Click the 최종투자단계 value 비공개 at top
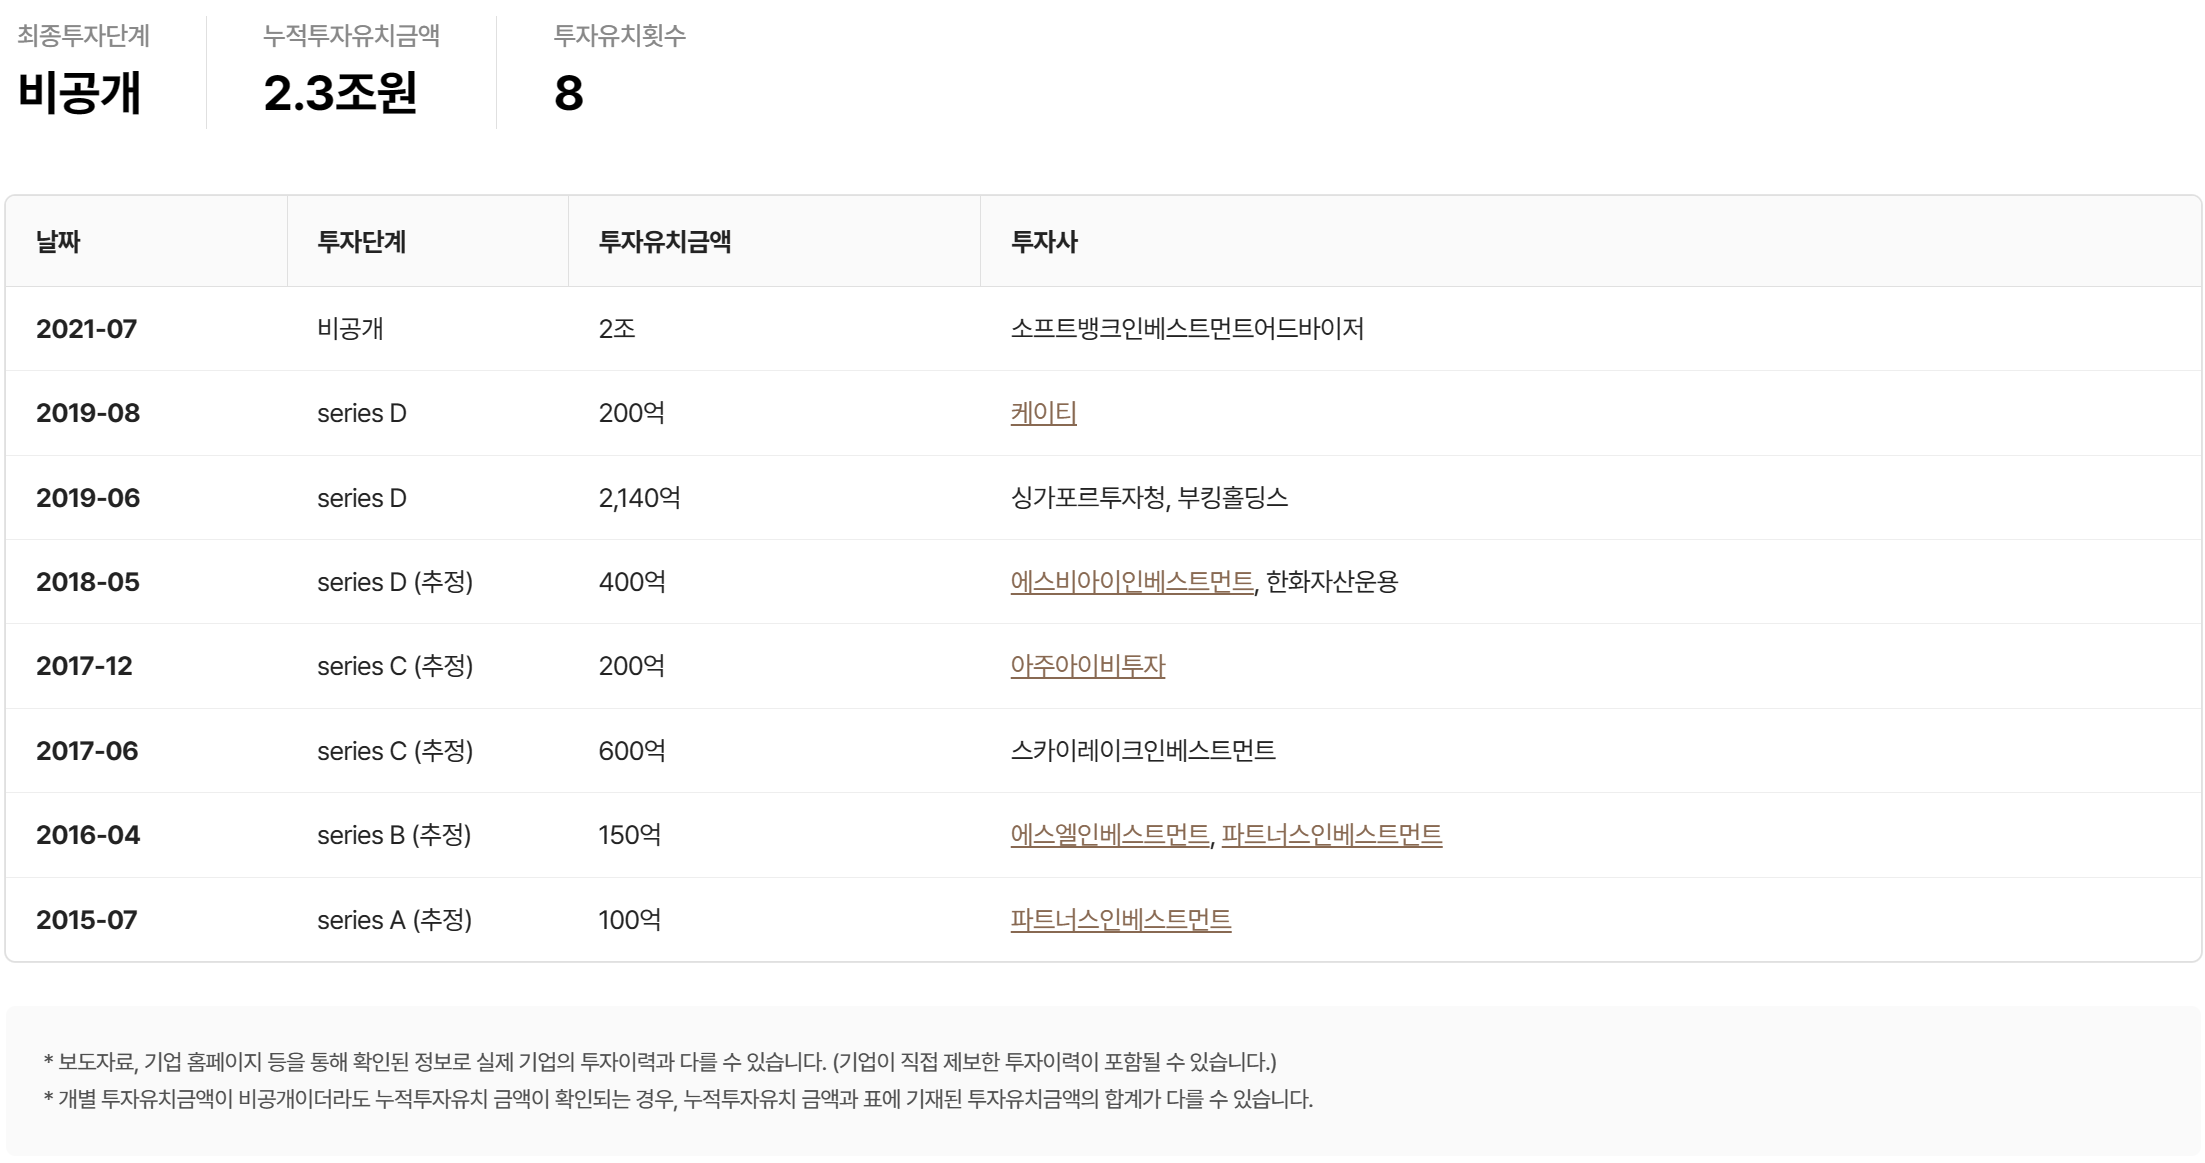The width and height of the screenshot is (2205, 1163). tap(79, 93)
